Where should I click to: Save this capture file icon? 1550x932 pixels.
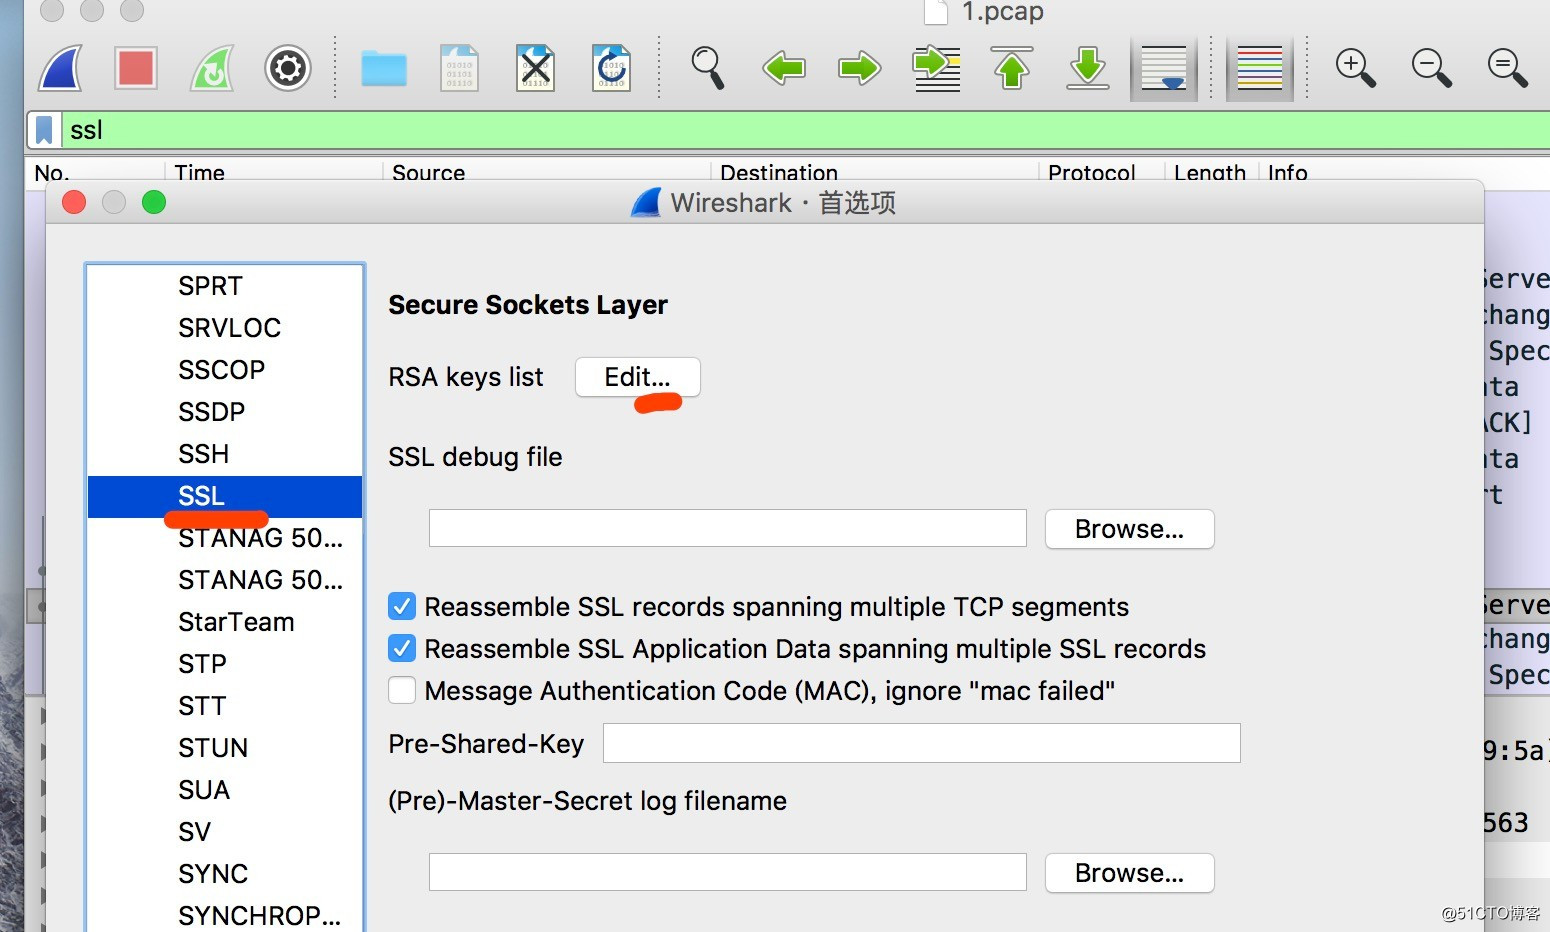point(460,68)
